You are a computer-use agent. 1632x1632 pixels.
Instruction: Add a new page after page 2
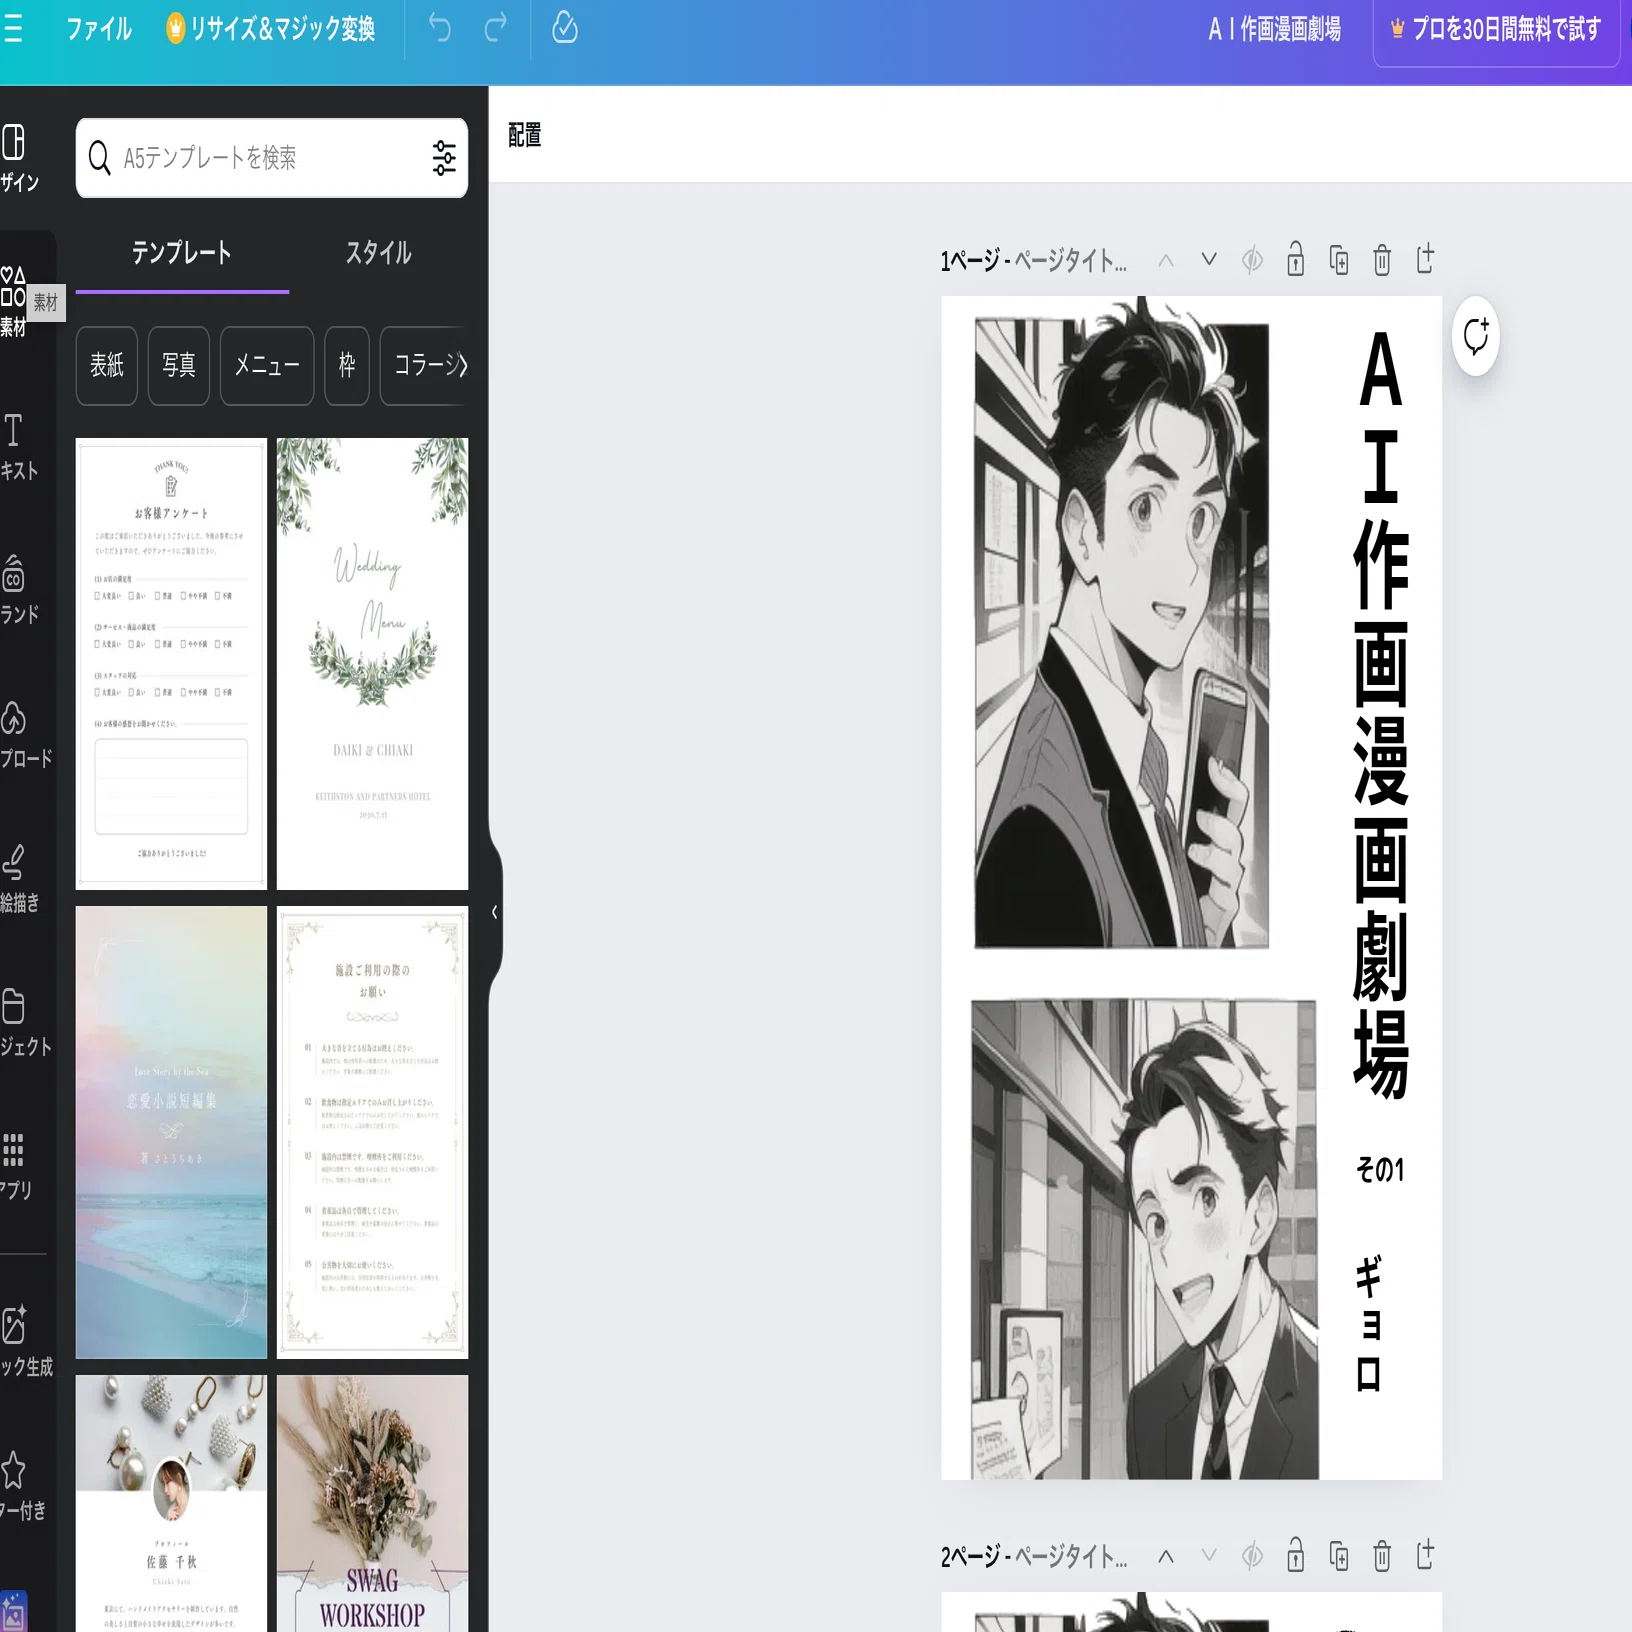coord(1425,1555)
